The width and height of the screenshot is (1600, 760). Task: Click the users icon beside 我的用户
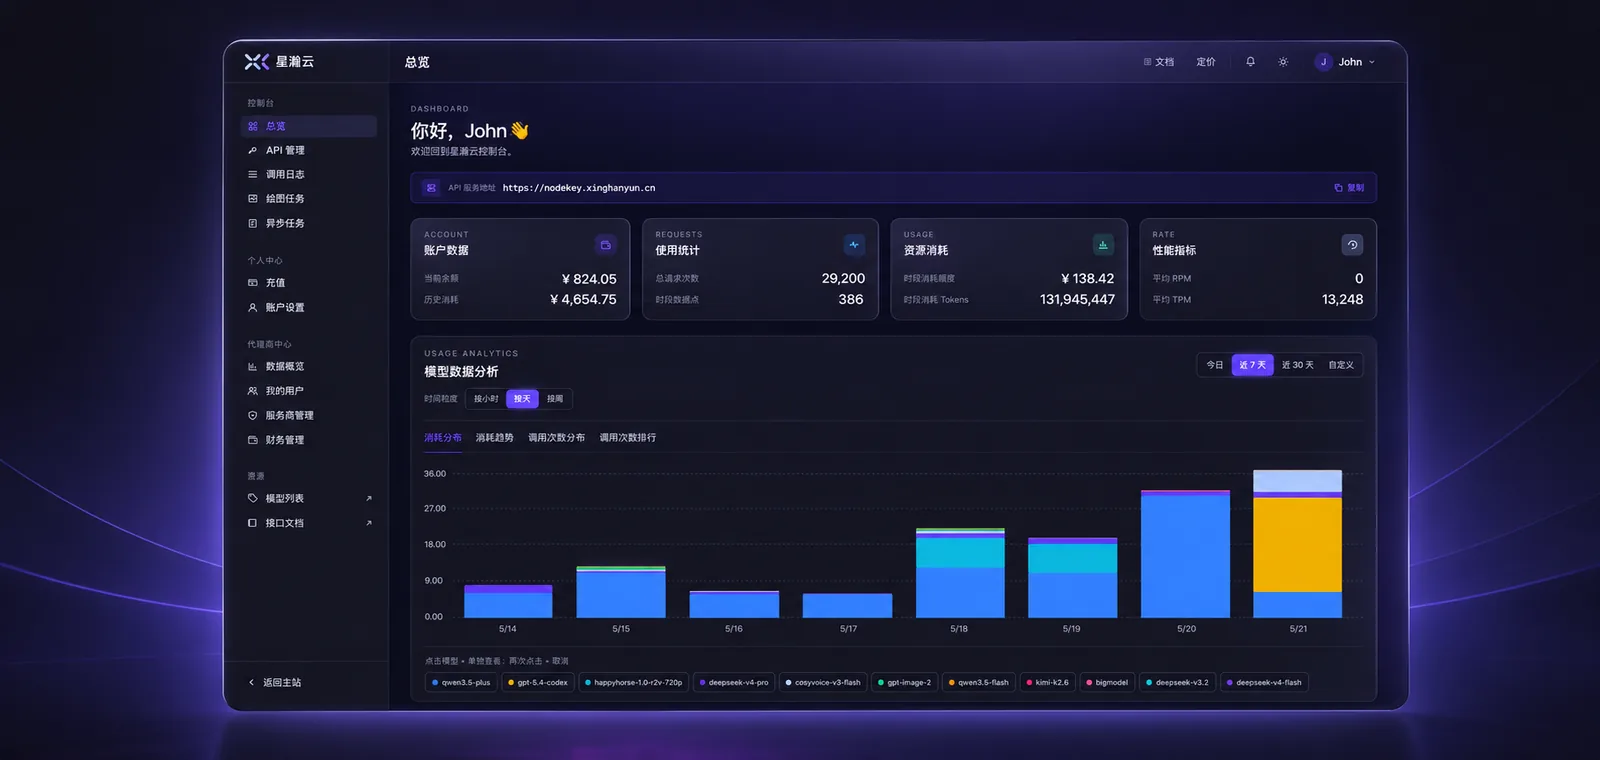pos(253,391)
